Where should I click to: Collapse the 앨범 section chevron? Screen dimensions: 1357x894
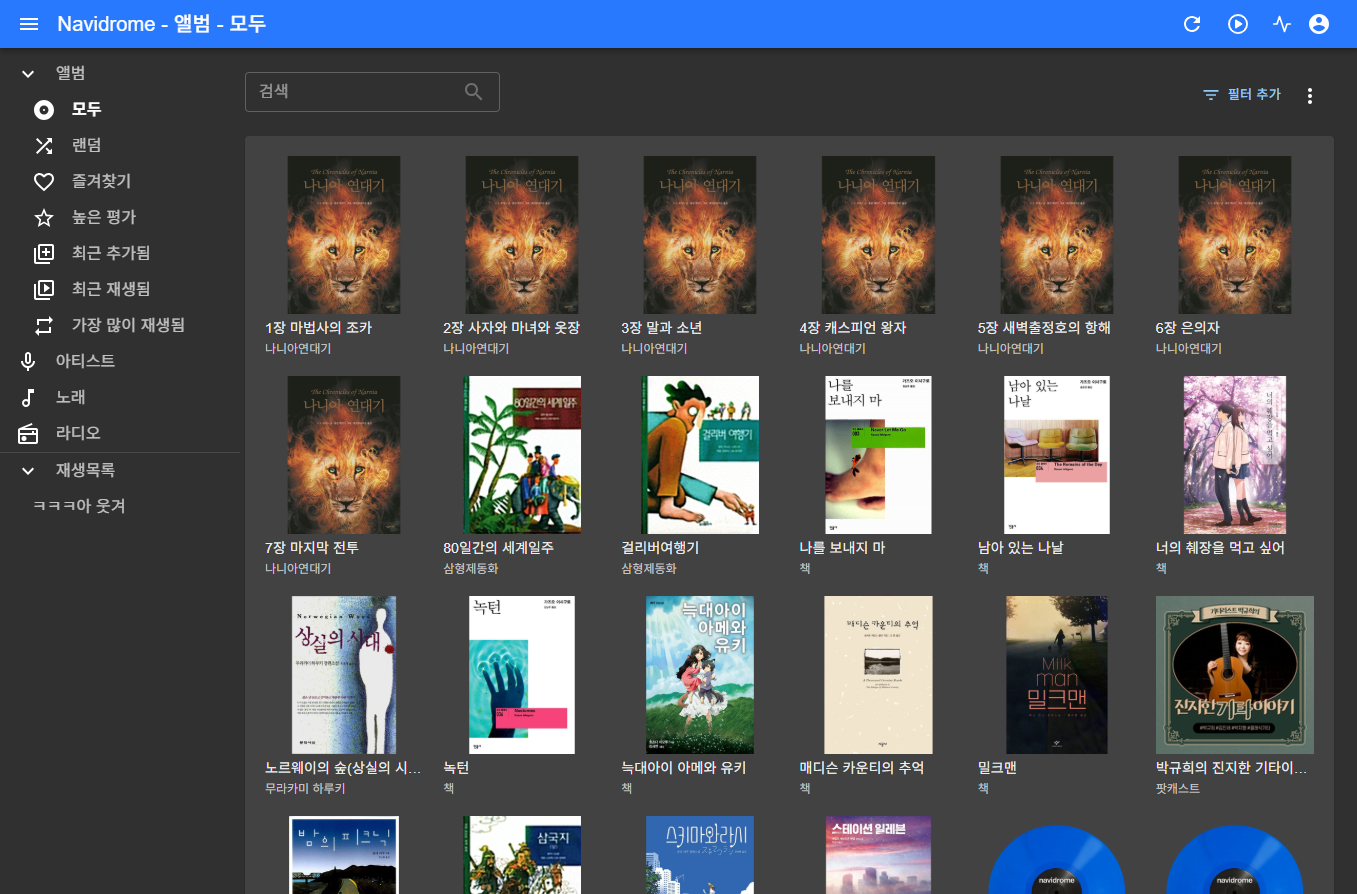click(29, 74)
